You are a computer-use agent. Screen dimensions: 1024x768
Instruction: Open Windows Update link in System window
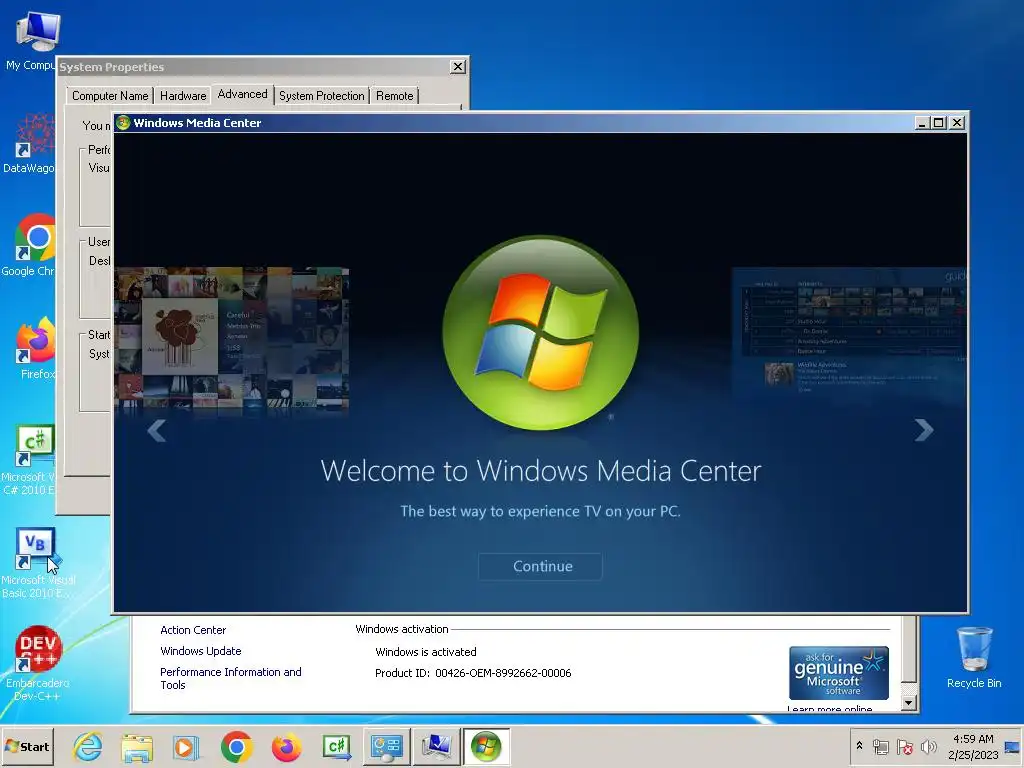200,651
